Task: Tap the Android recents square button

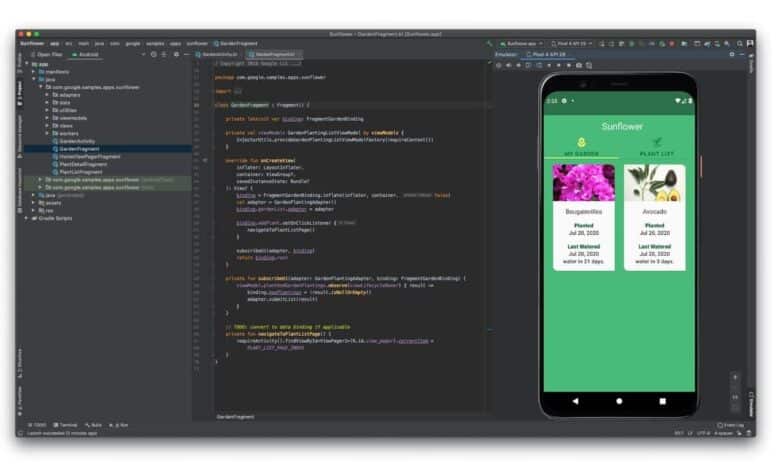Action: (663, 400)
